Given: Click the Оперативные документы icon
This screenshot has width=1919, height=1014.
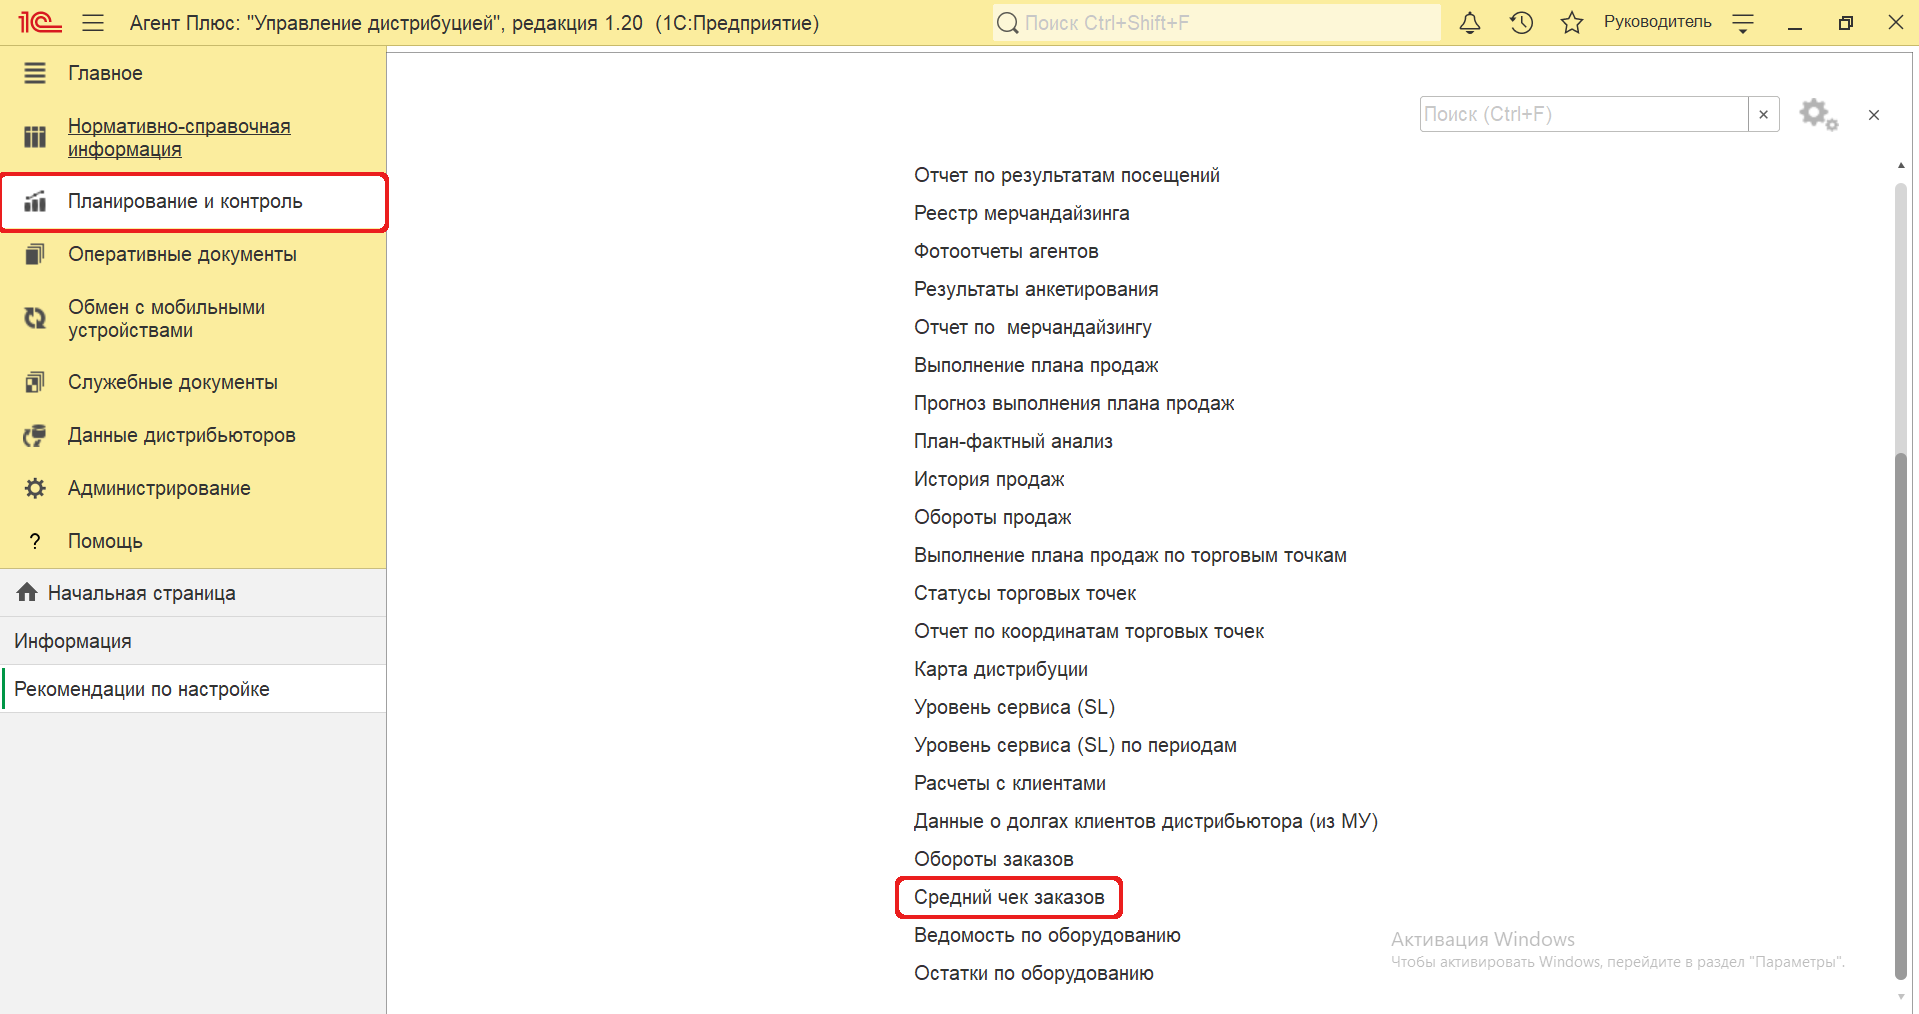Looking at the screenshot, I should coord(35,254).
